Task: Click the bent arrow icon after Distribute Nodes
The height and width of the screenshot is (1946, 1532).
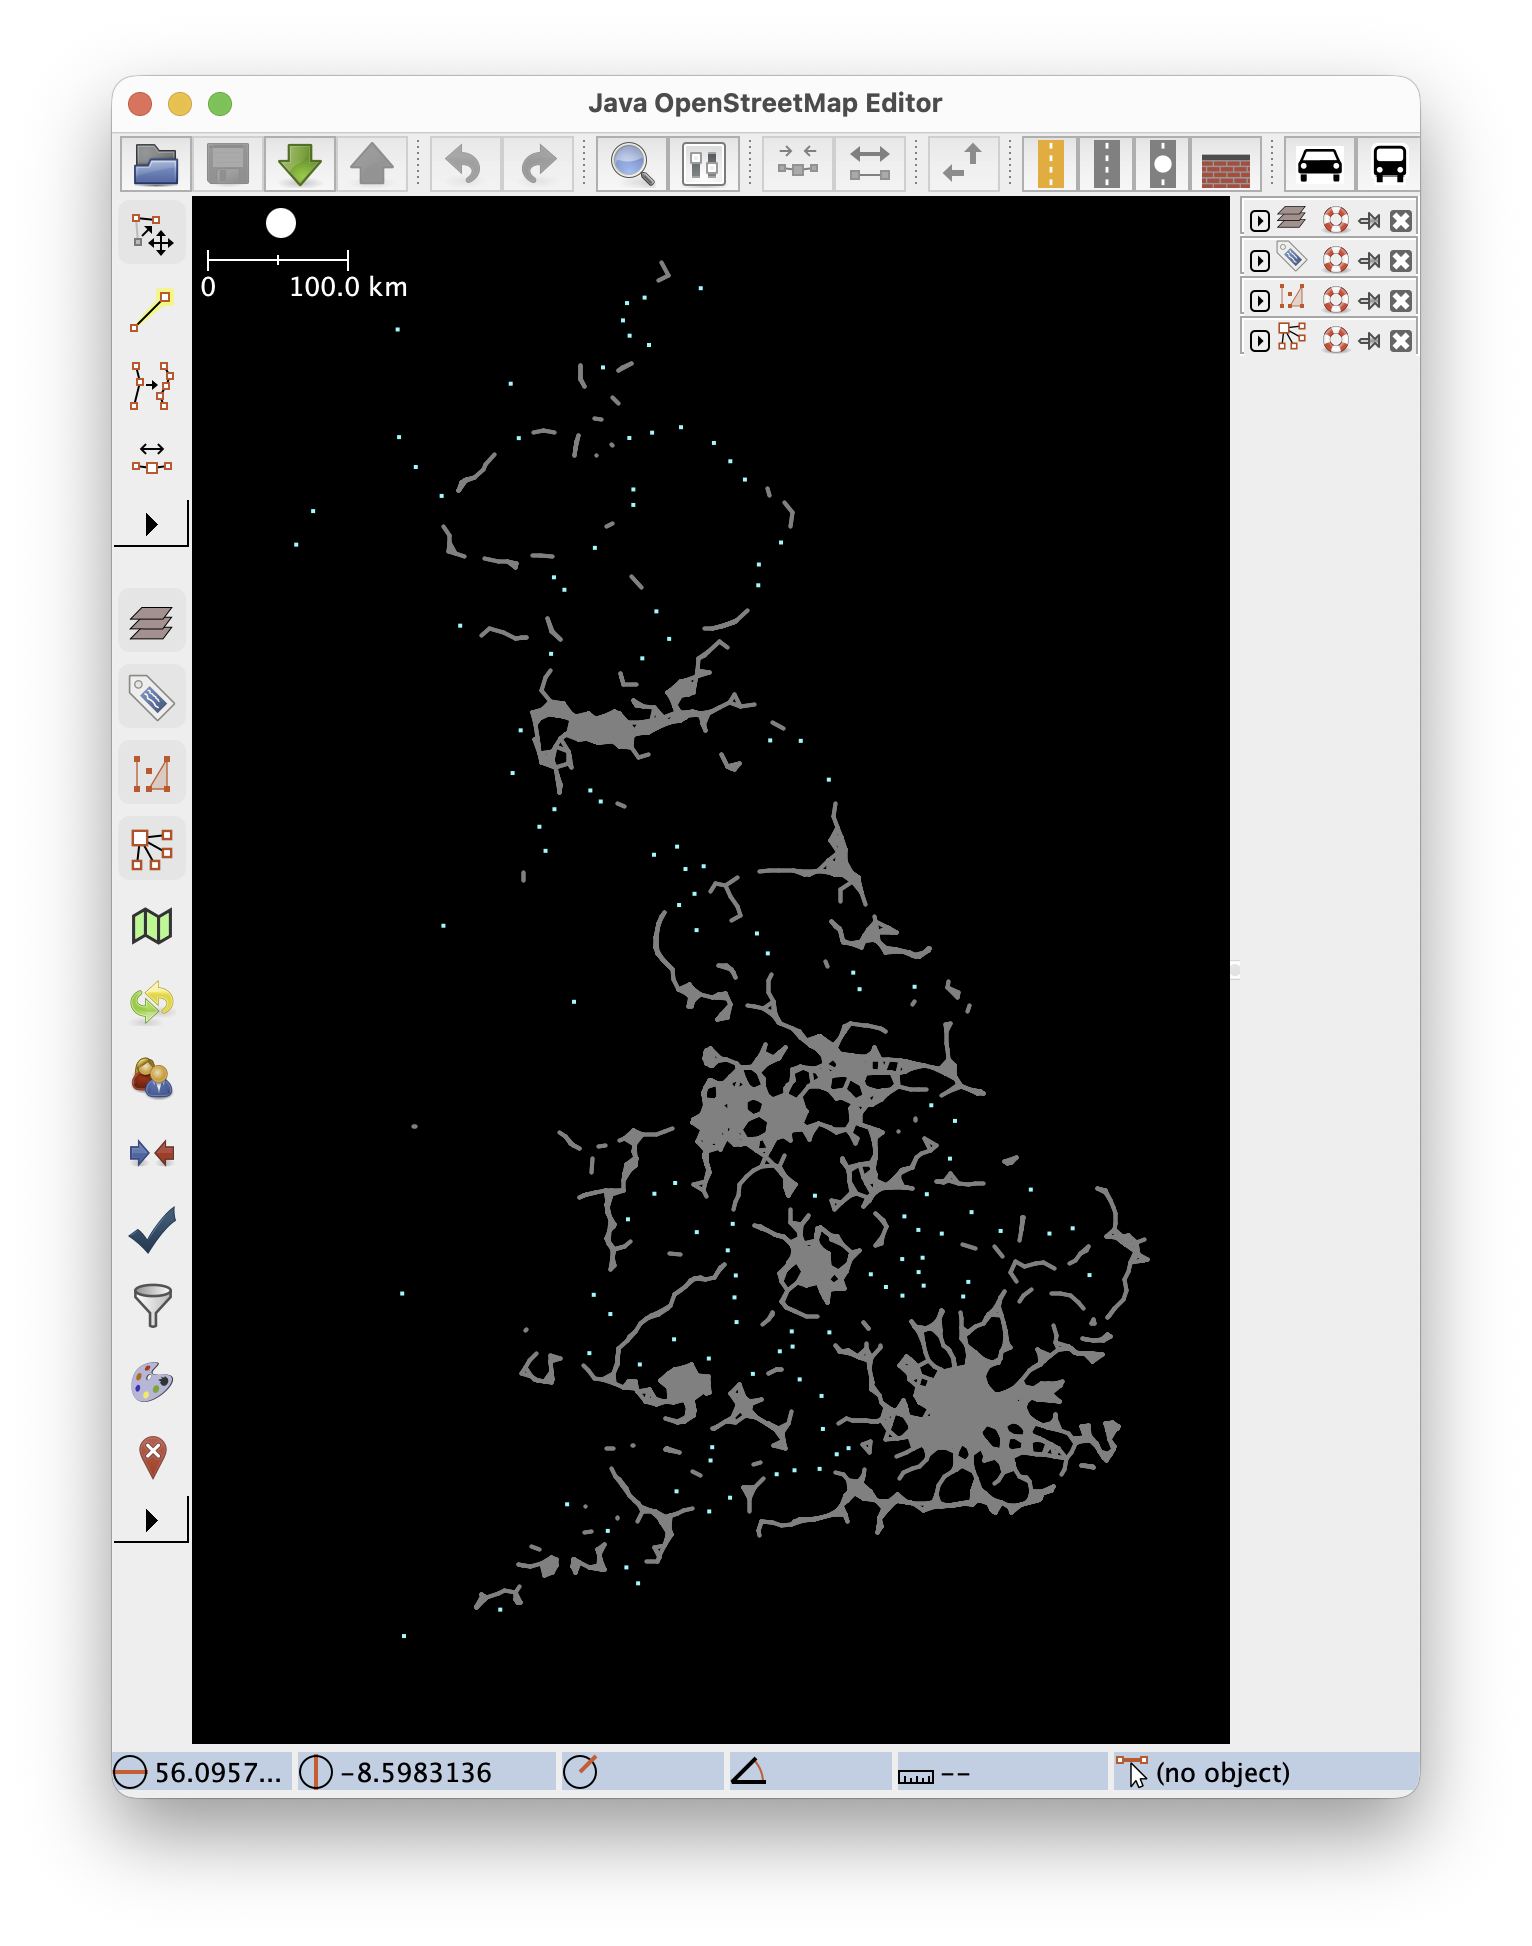Action: click(964, 164)
